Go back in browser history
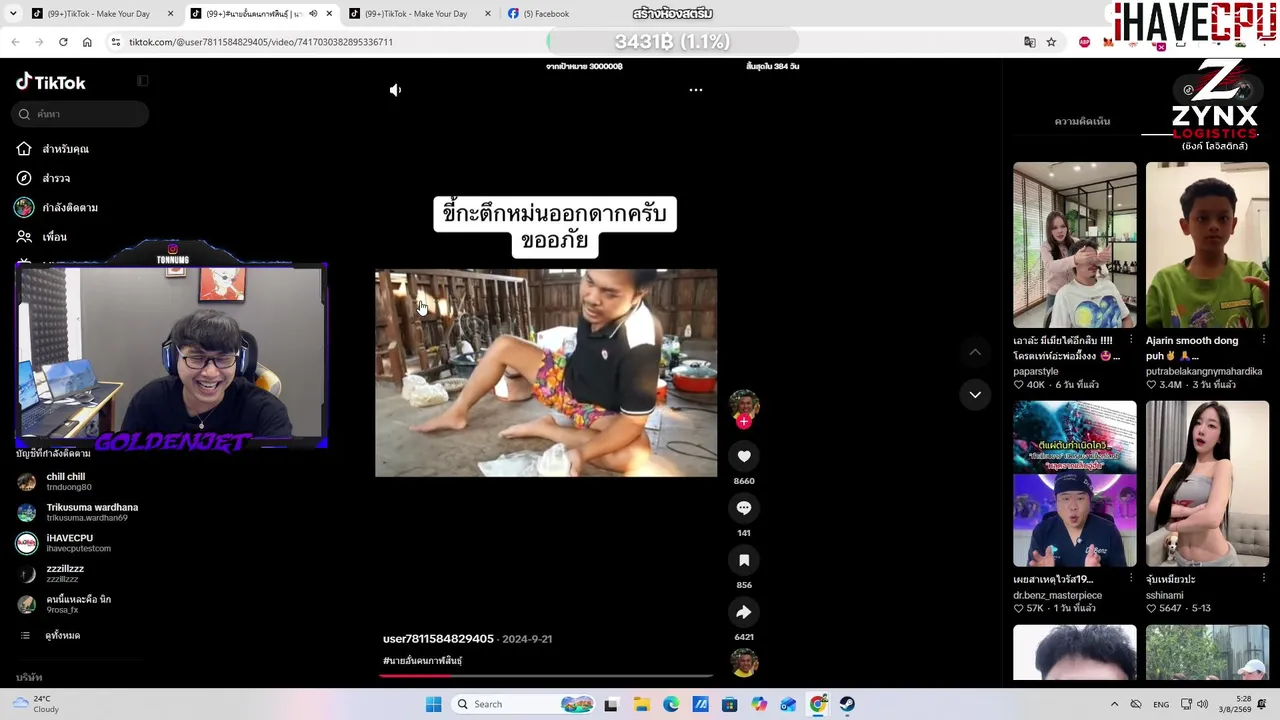 (x=15, y=42)
